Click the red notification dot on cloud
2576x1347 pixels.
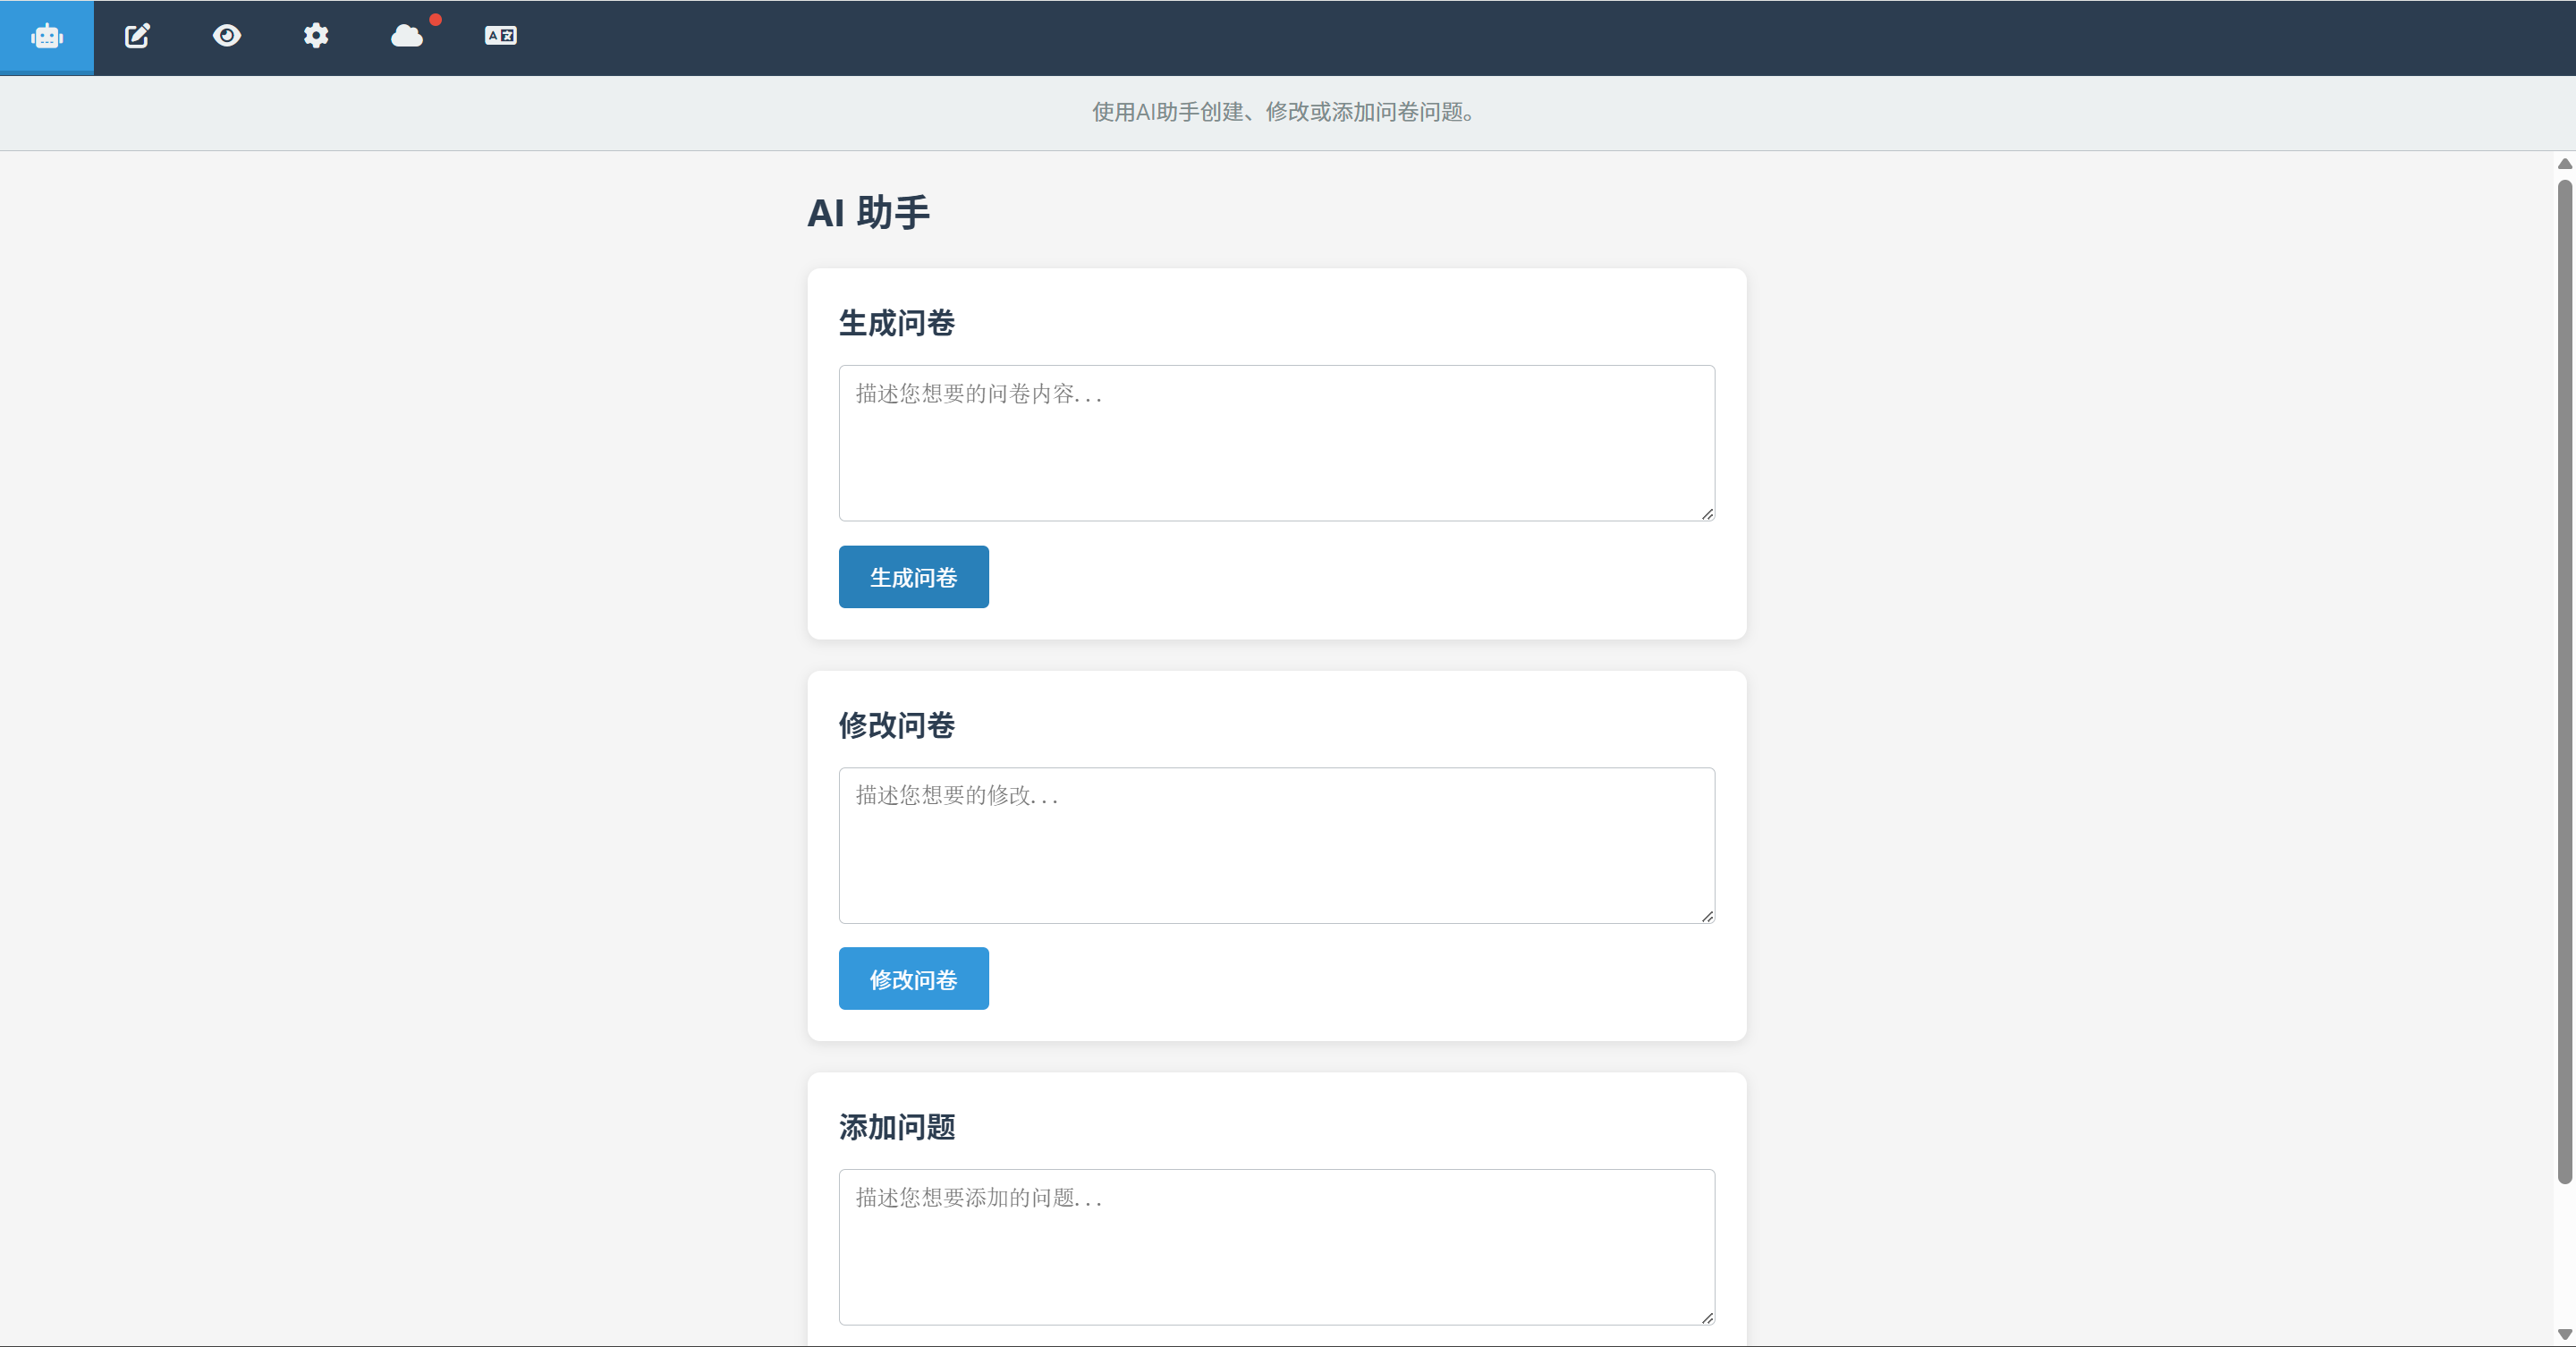click(x=435, y=20)
